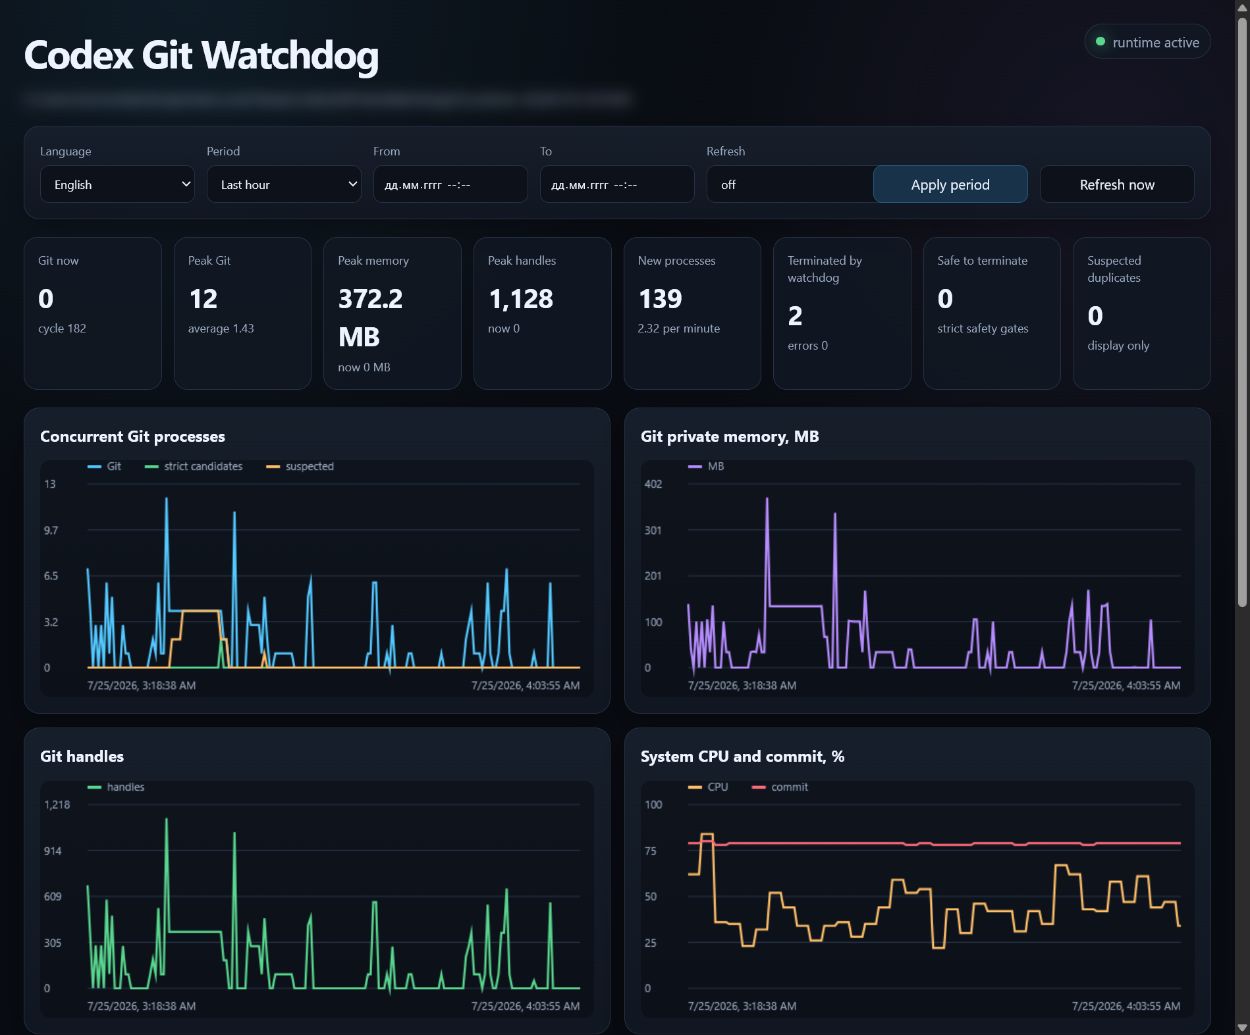This screenshot has width=1250, height=1035.
Task: Click the Terminated by watchdog value 2
Action: [x=795, y=316]
